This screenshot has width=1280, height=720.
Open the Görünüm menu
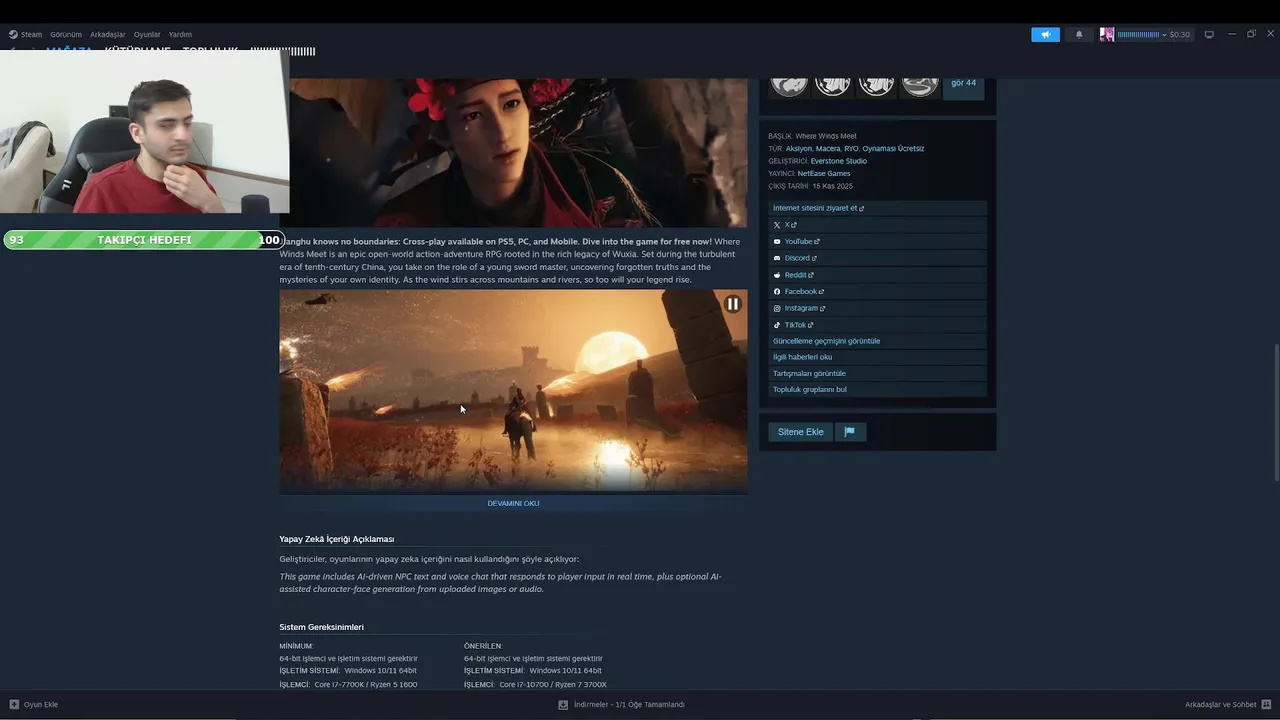coord(66,34)
